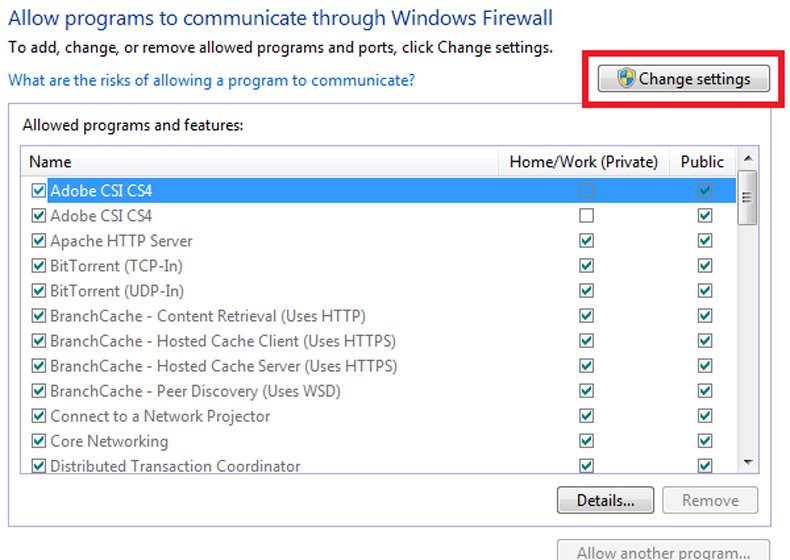
Task: Toggle Home/Work for BranchCache - Content Retrieval
Action: coord(586,316)
